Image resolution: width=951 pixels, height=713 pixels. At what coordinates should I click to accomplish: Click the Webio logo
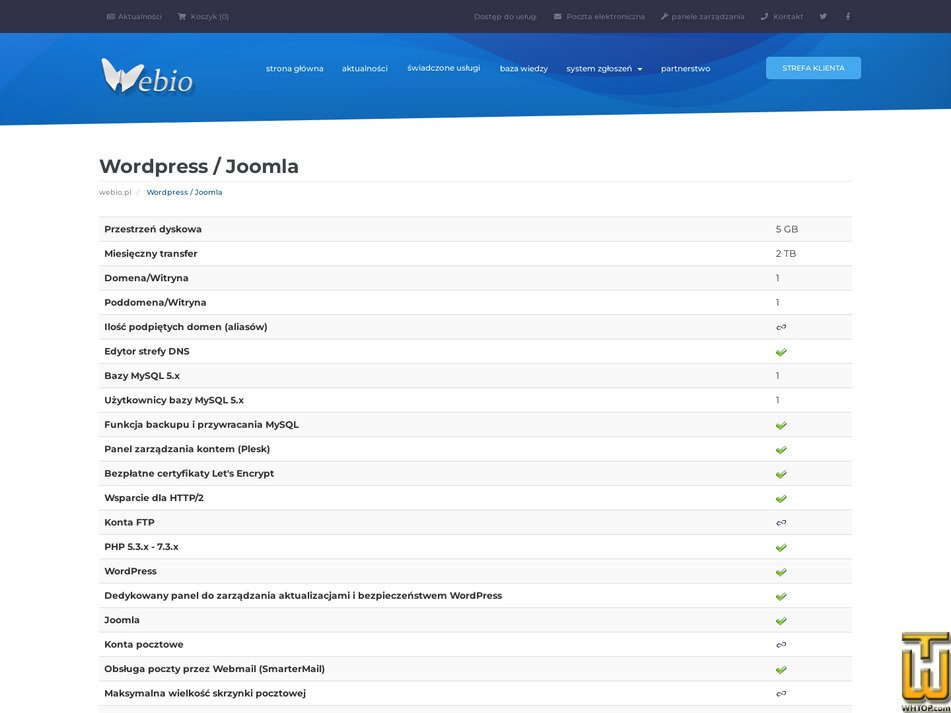pyautogui.click(x=147, y=77)
